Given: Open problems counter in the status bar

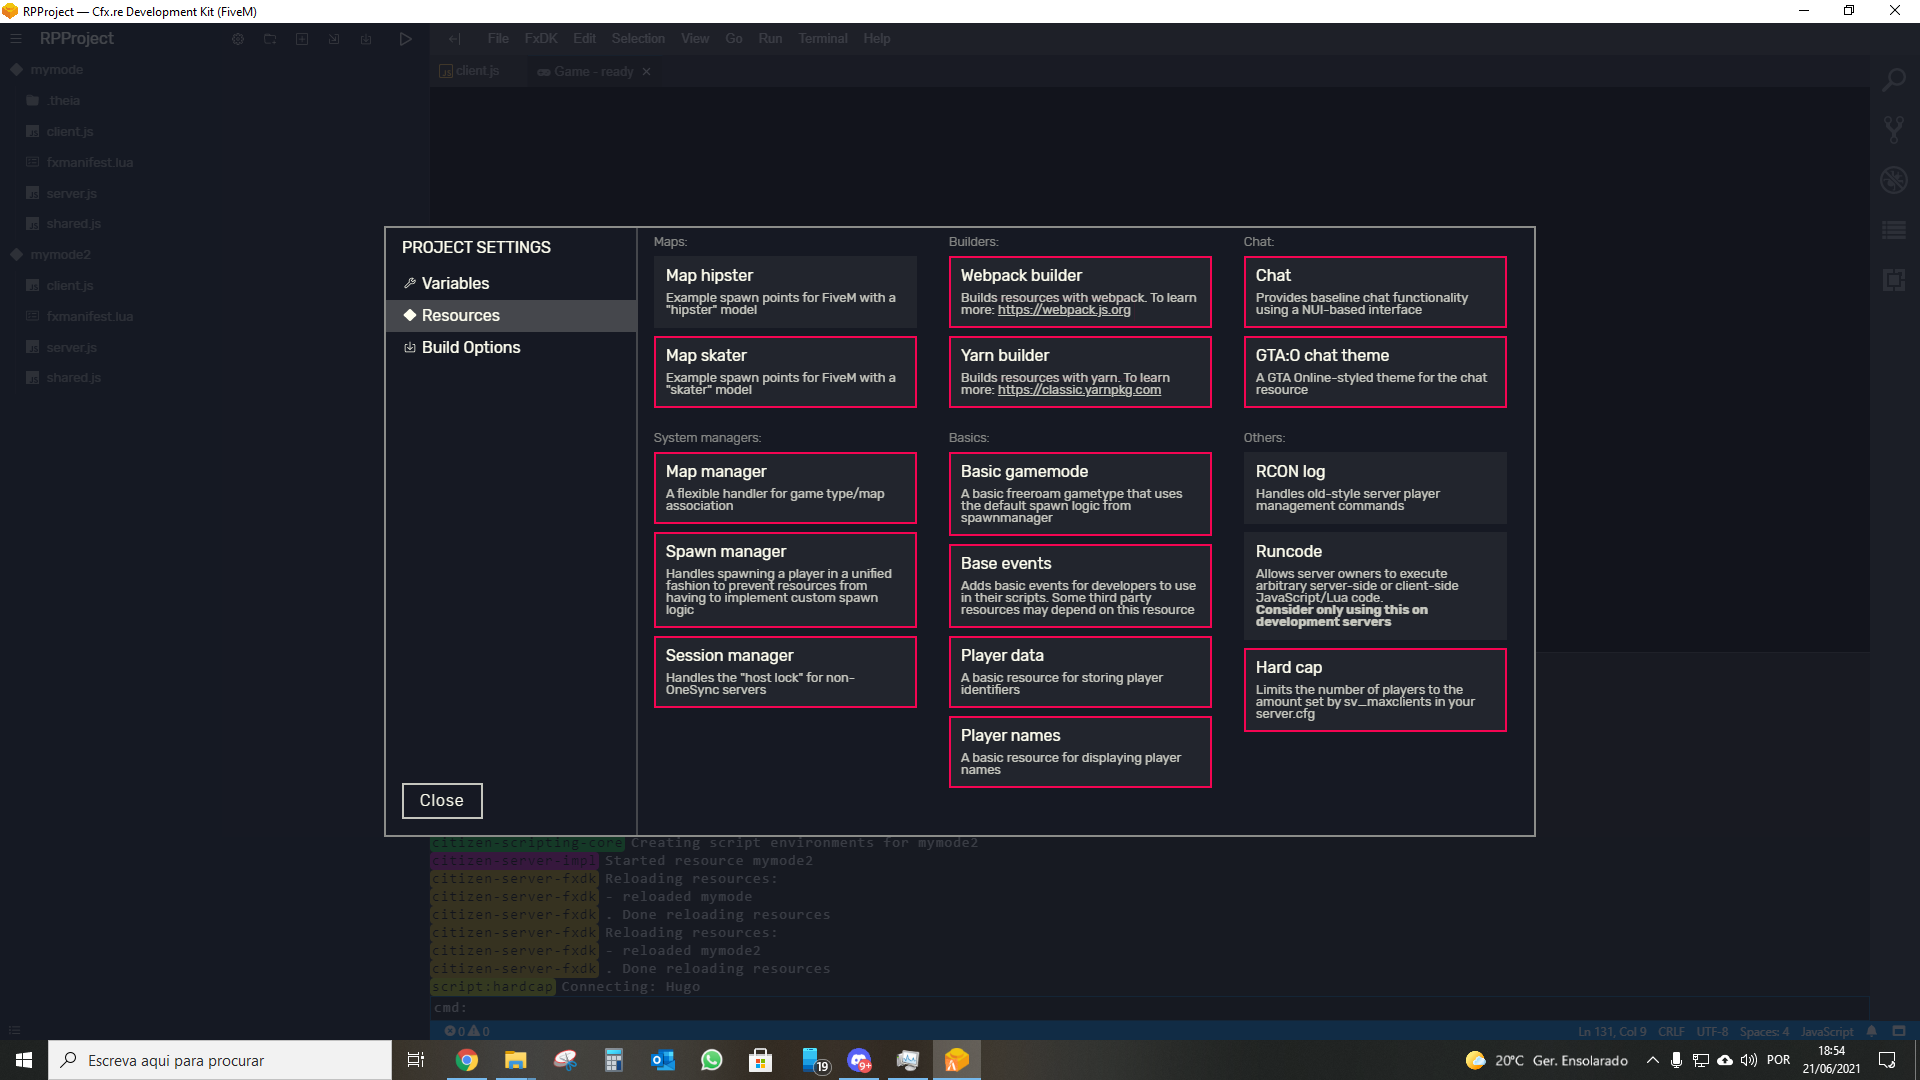Looking at the screenshot, I should 467,1031.
